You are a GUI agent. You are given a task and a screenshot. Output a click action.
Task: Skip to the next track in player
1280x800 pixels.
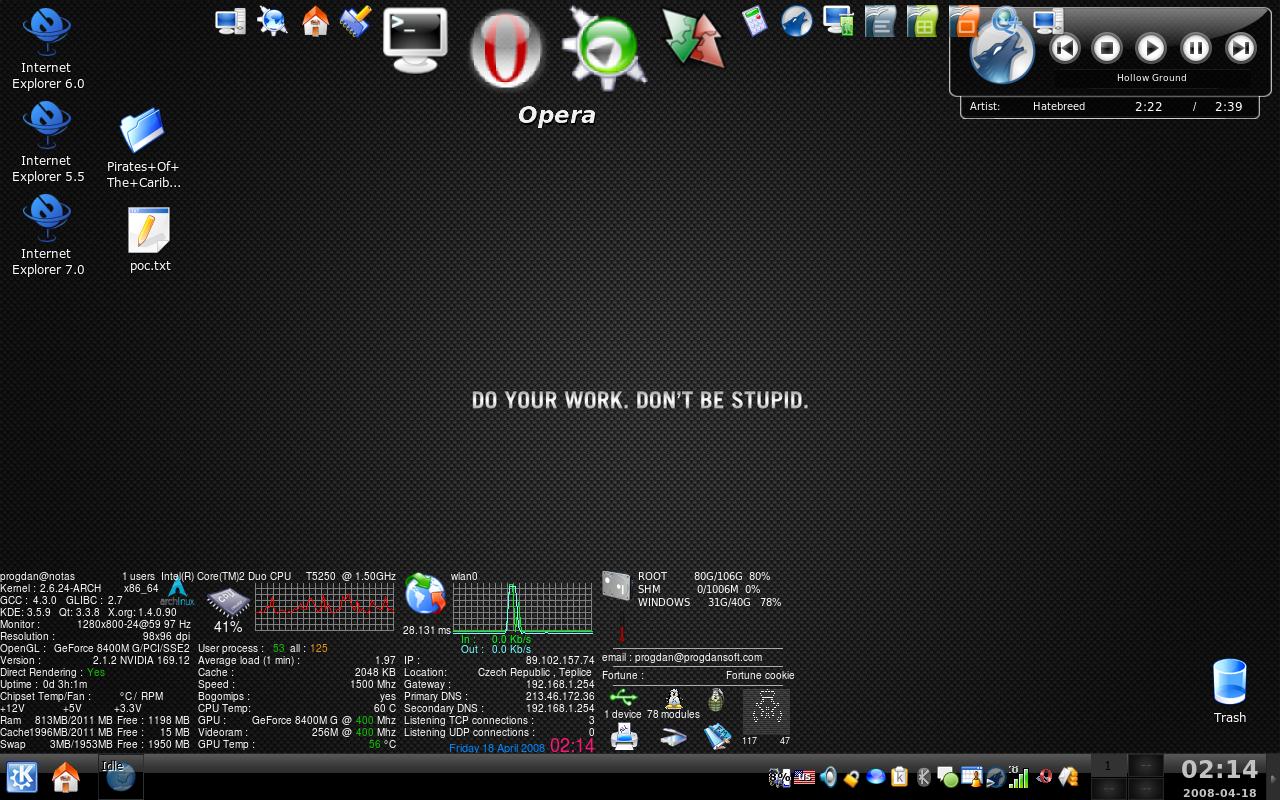click(x=1240, y=47)
